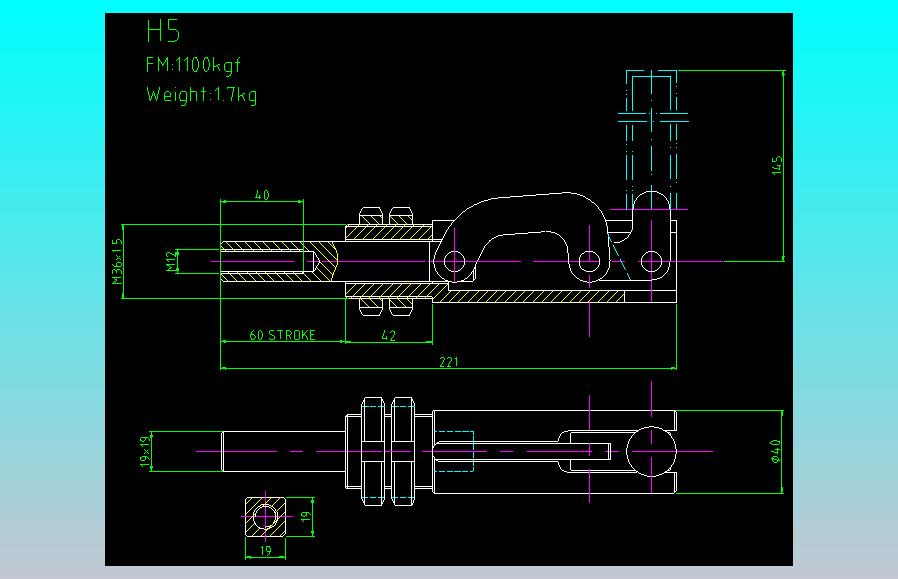Click the 19 dimension below square section
Viewport: 898px width, 579px height.
coord(266,550)
